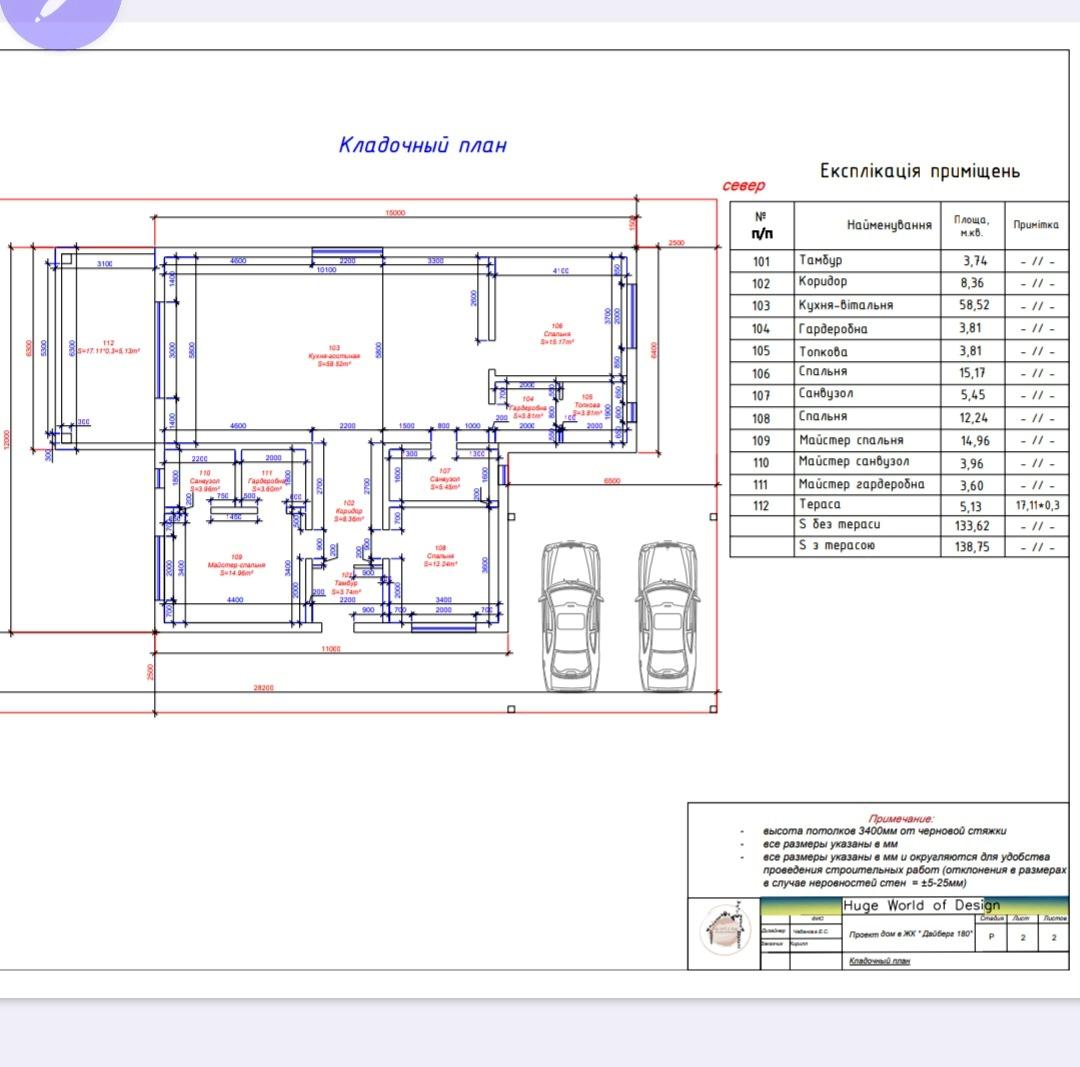Select terrace area 112 label on plan

(108, 347)
